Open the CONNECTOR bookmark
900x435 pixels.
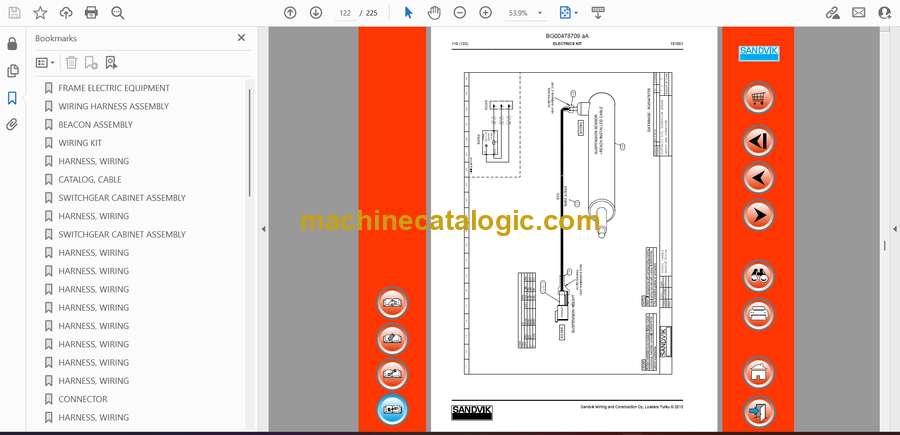[x=83, y=399]
